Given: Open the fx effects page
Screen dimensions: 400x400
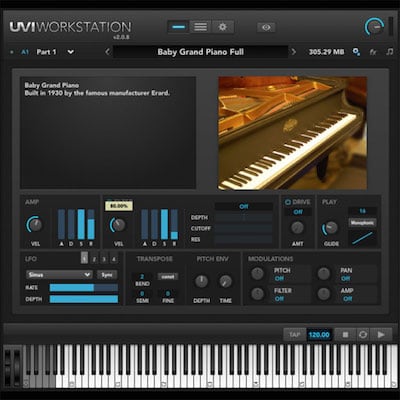Looking at the screenshot, I should click(x=373, y=52).
